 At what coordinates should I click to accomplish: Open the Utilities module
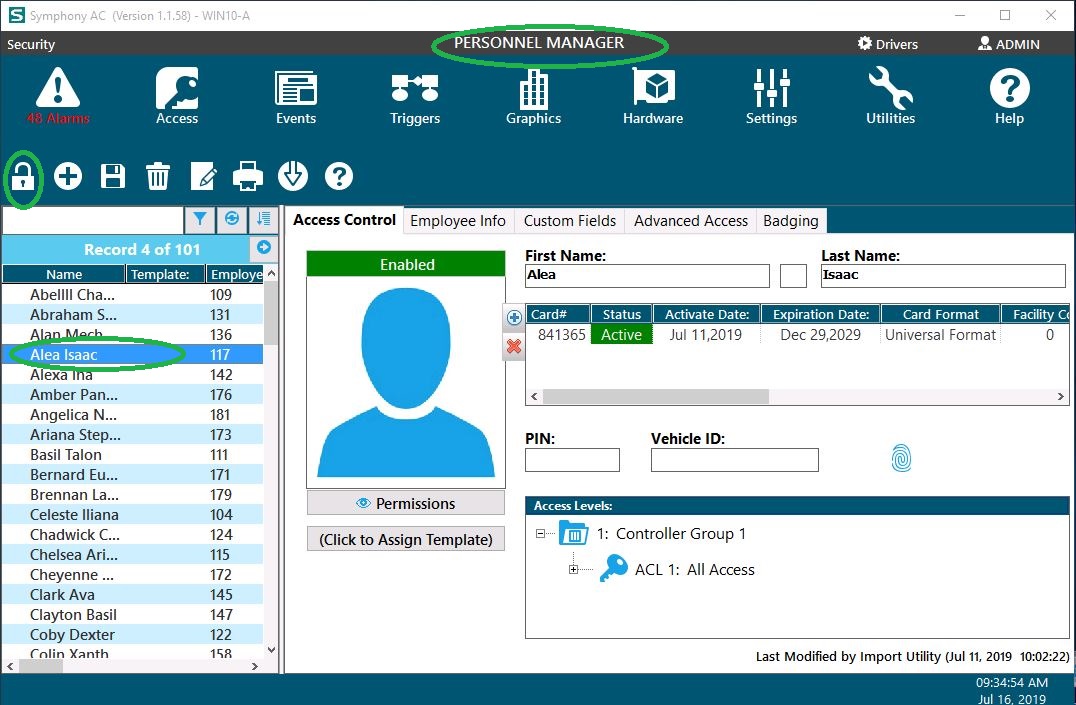[x=890, y=96]
